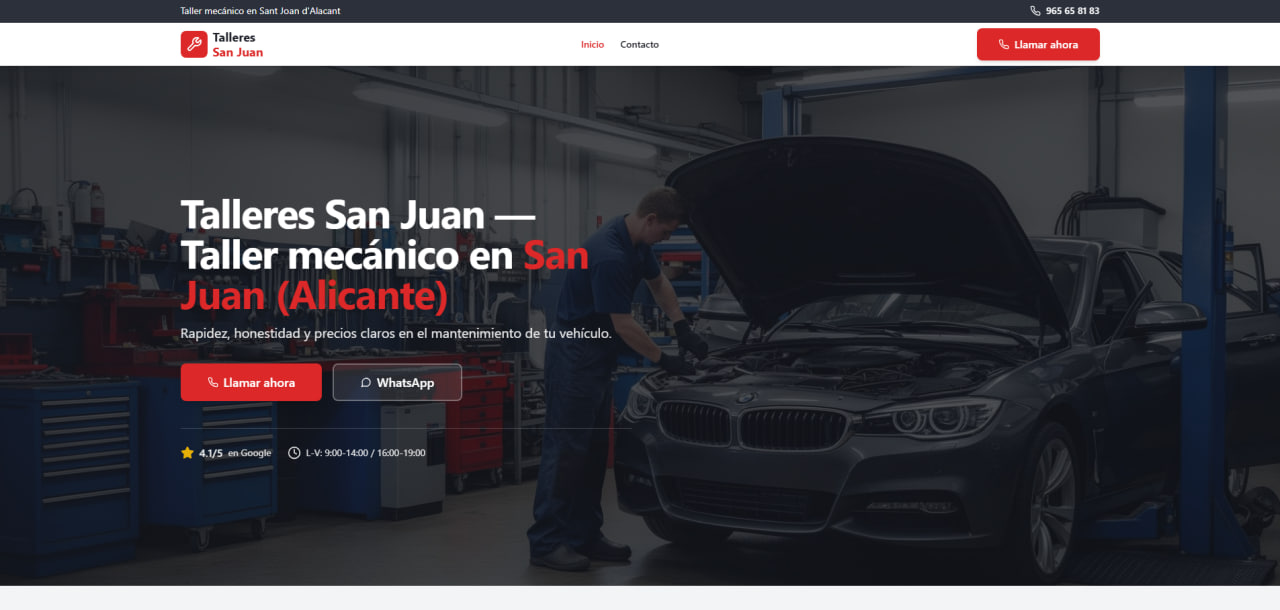Click the clock icon beside opening hours

pos(294,453)
